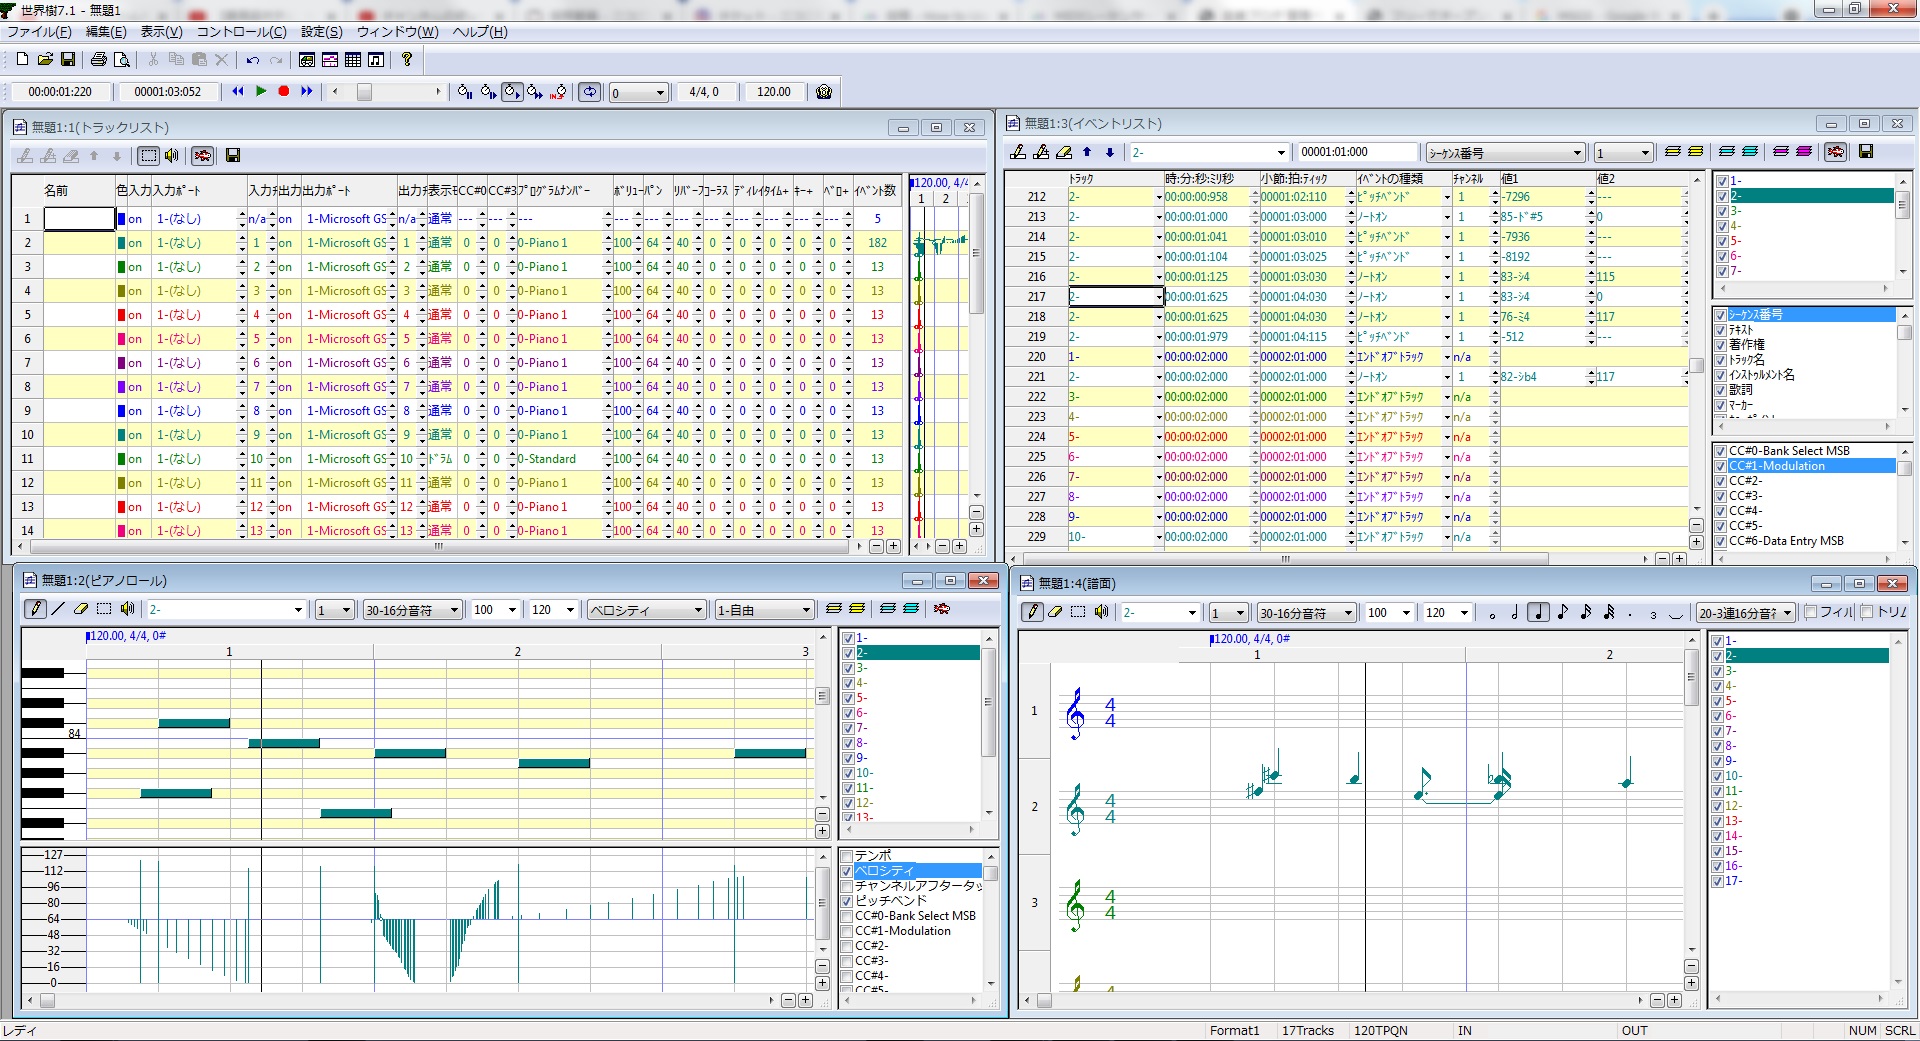Click the rewind button in transport
Screen dimensions: 1920x1041
[x=238, y=91]
